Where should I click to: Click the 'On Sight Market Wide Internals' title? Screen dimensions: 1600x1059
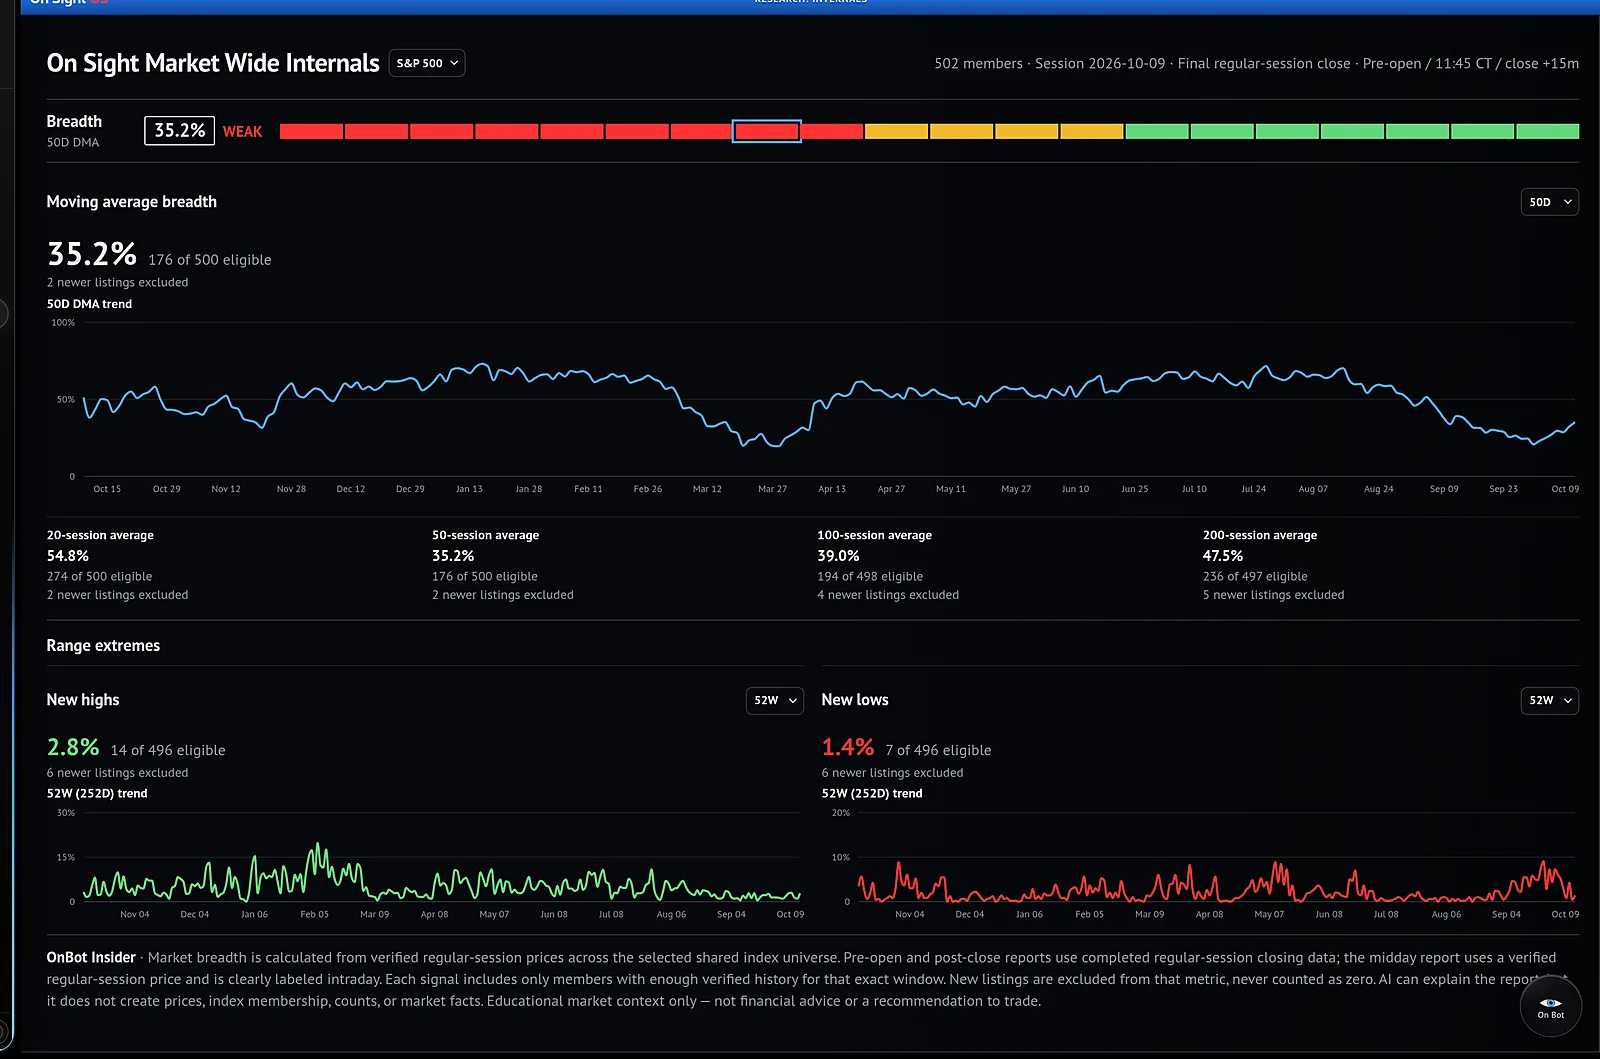pos(213,63)
